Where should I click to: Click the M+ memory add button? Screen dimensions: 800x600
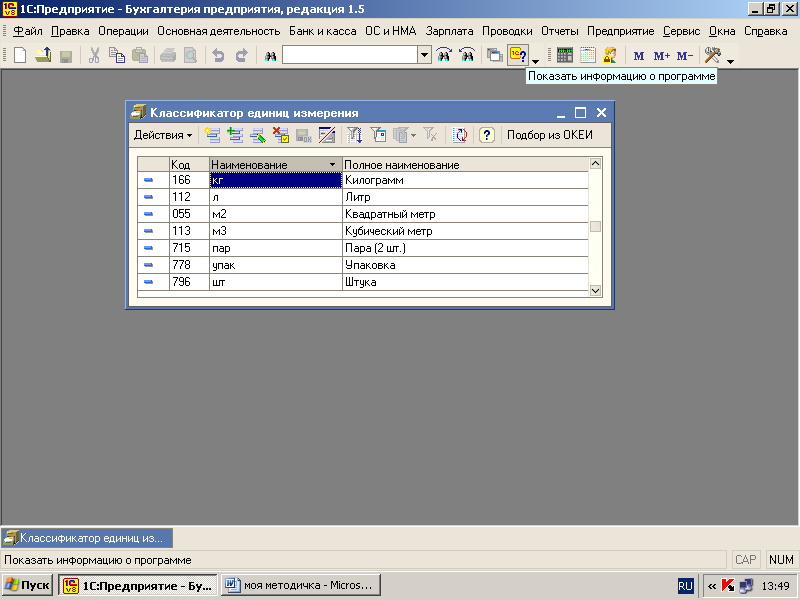661,56
